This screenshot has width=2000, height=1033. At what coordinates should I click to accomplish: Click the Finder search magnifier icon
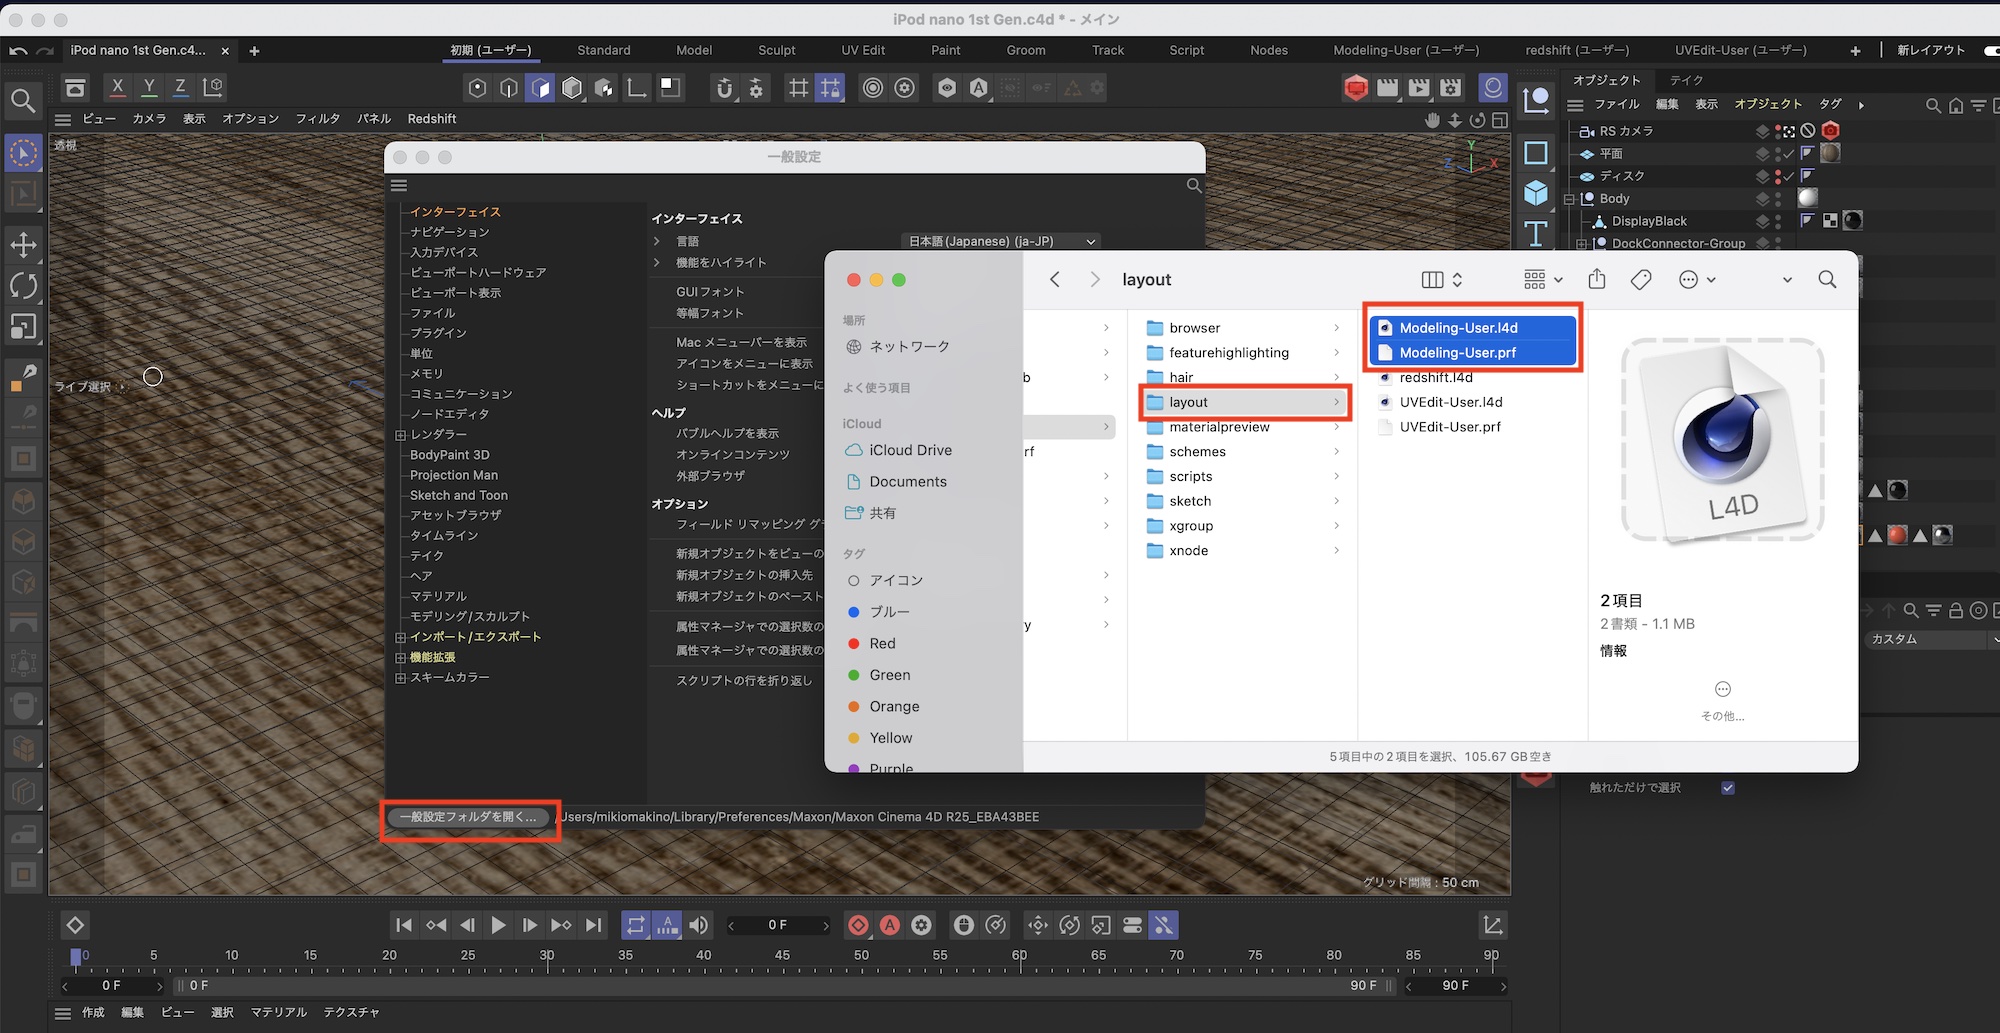tap(1827, 280)
